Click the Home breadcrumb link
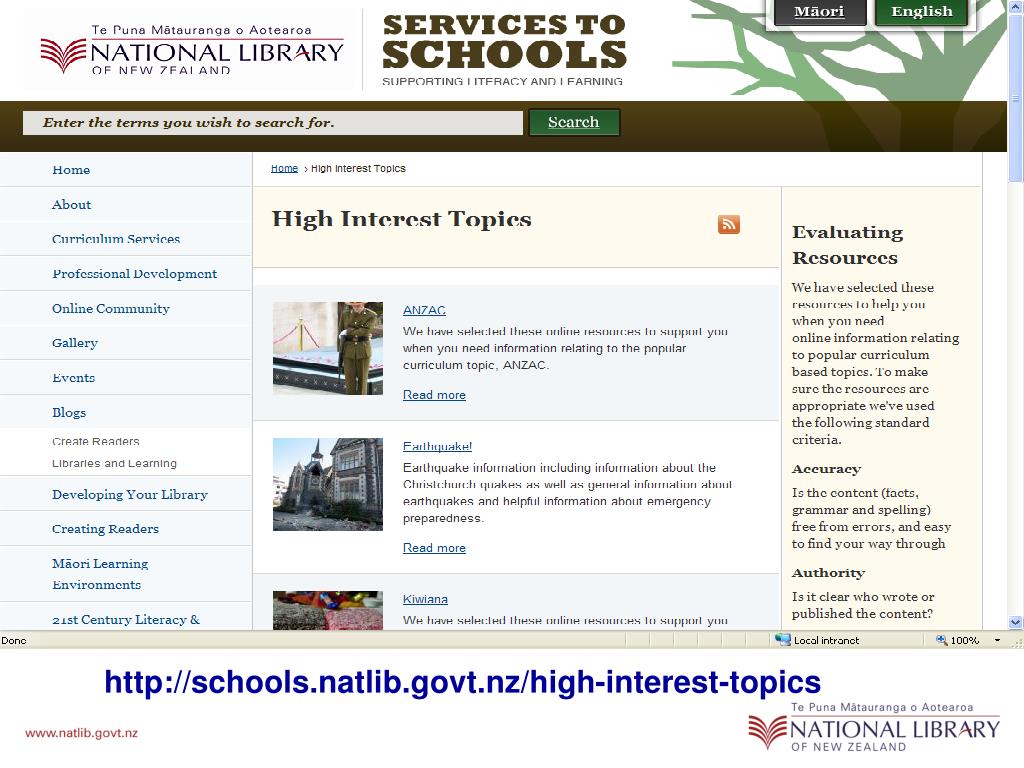This screenshot has height=768, width=1024. [284, 168]
